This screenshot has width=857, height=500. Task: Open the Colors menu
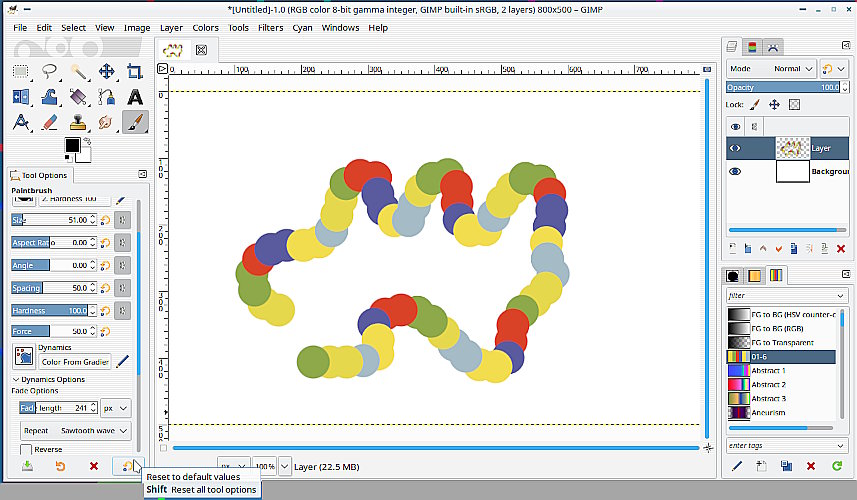[x=205, y=28]
